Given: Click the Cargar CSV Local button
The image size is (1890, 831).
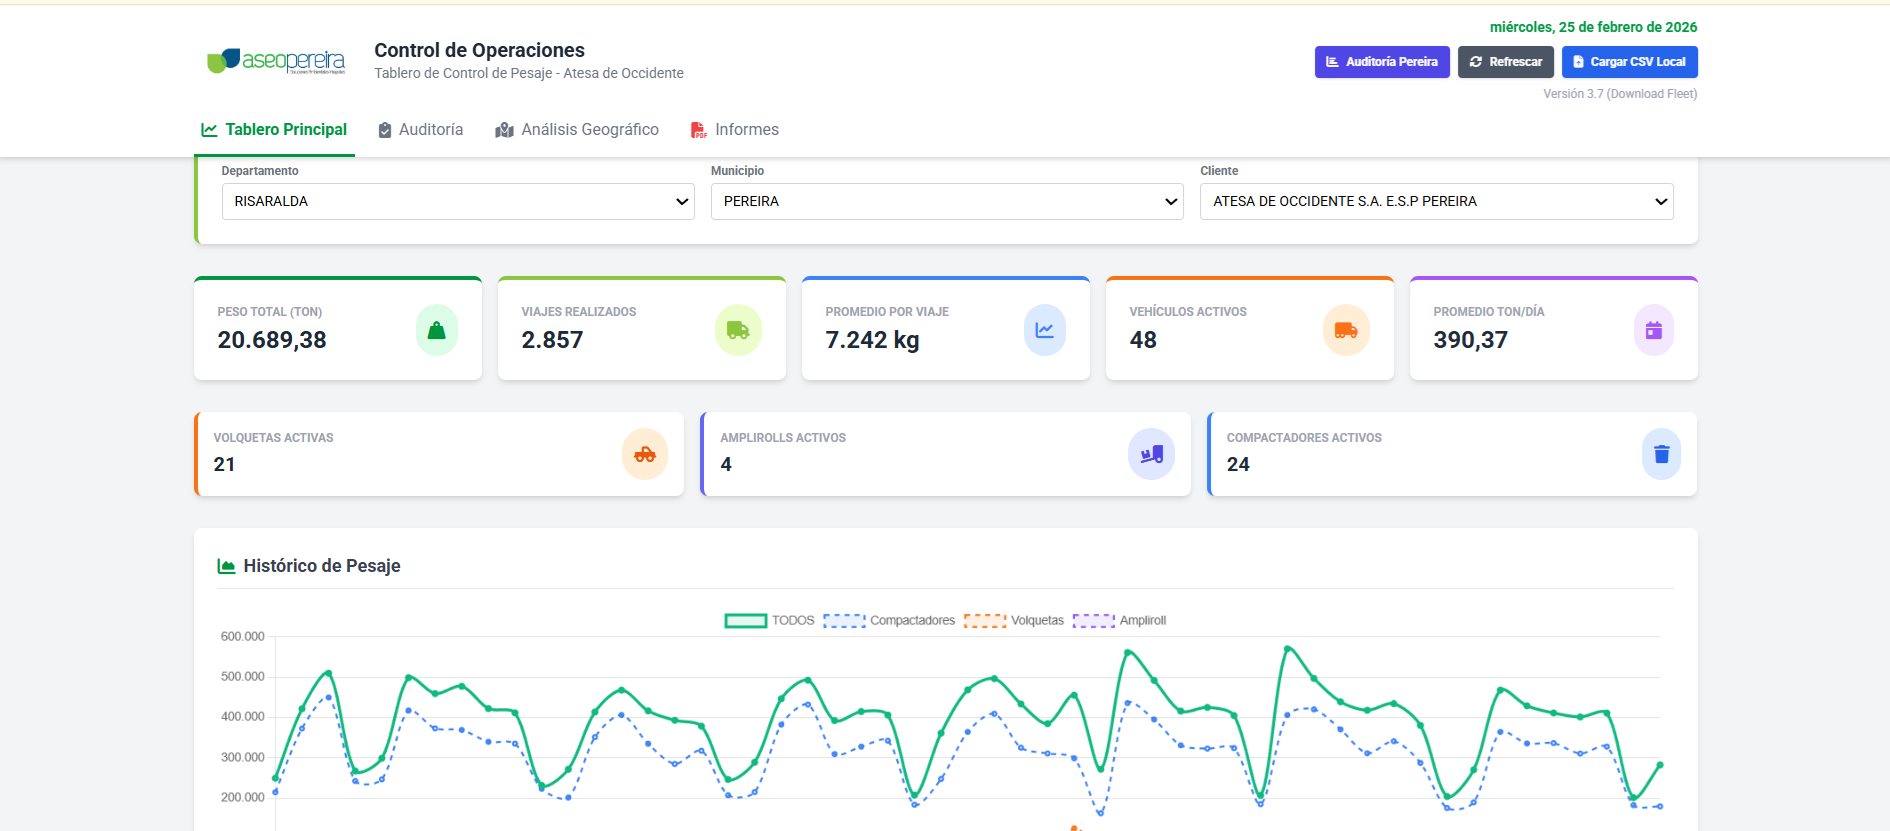Looking at the screenshot, I should (1629, 62).
